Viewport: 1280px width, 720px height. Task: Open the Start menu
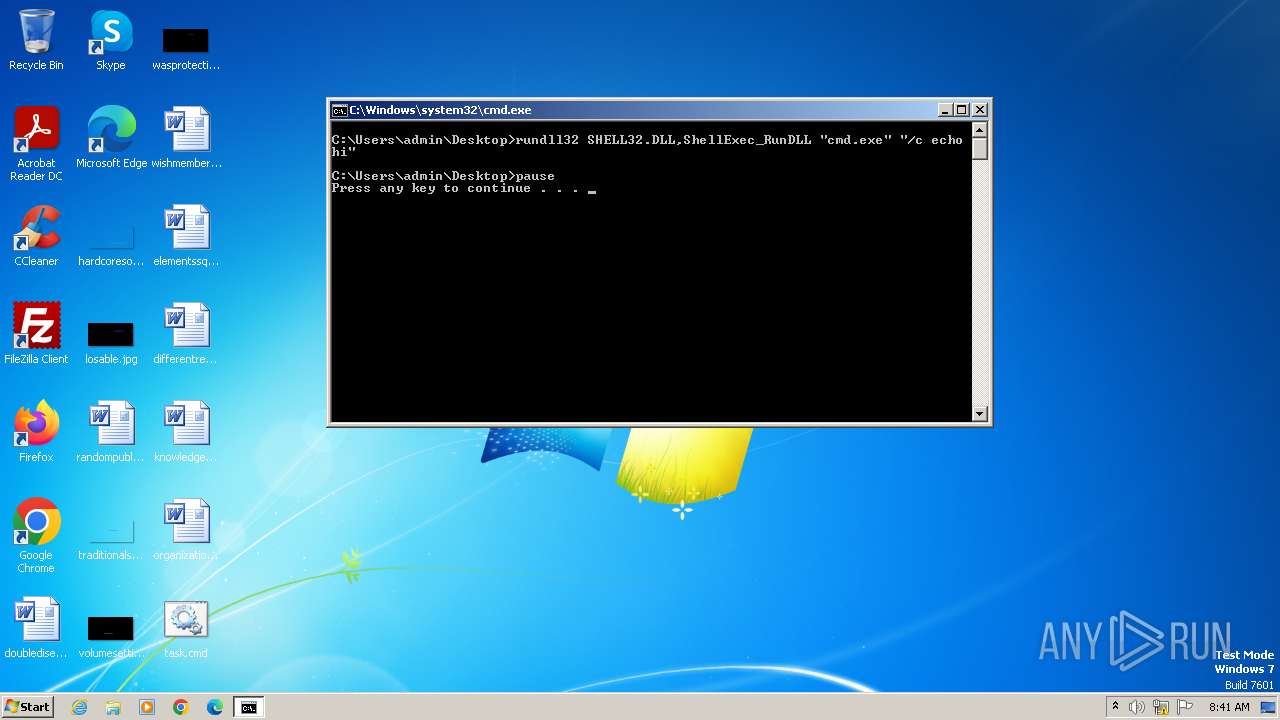pos(27,707)
